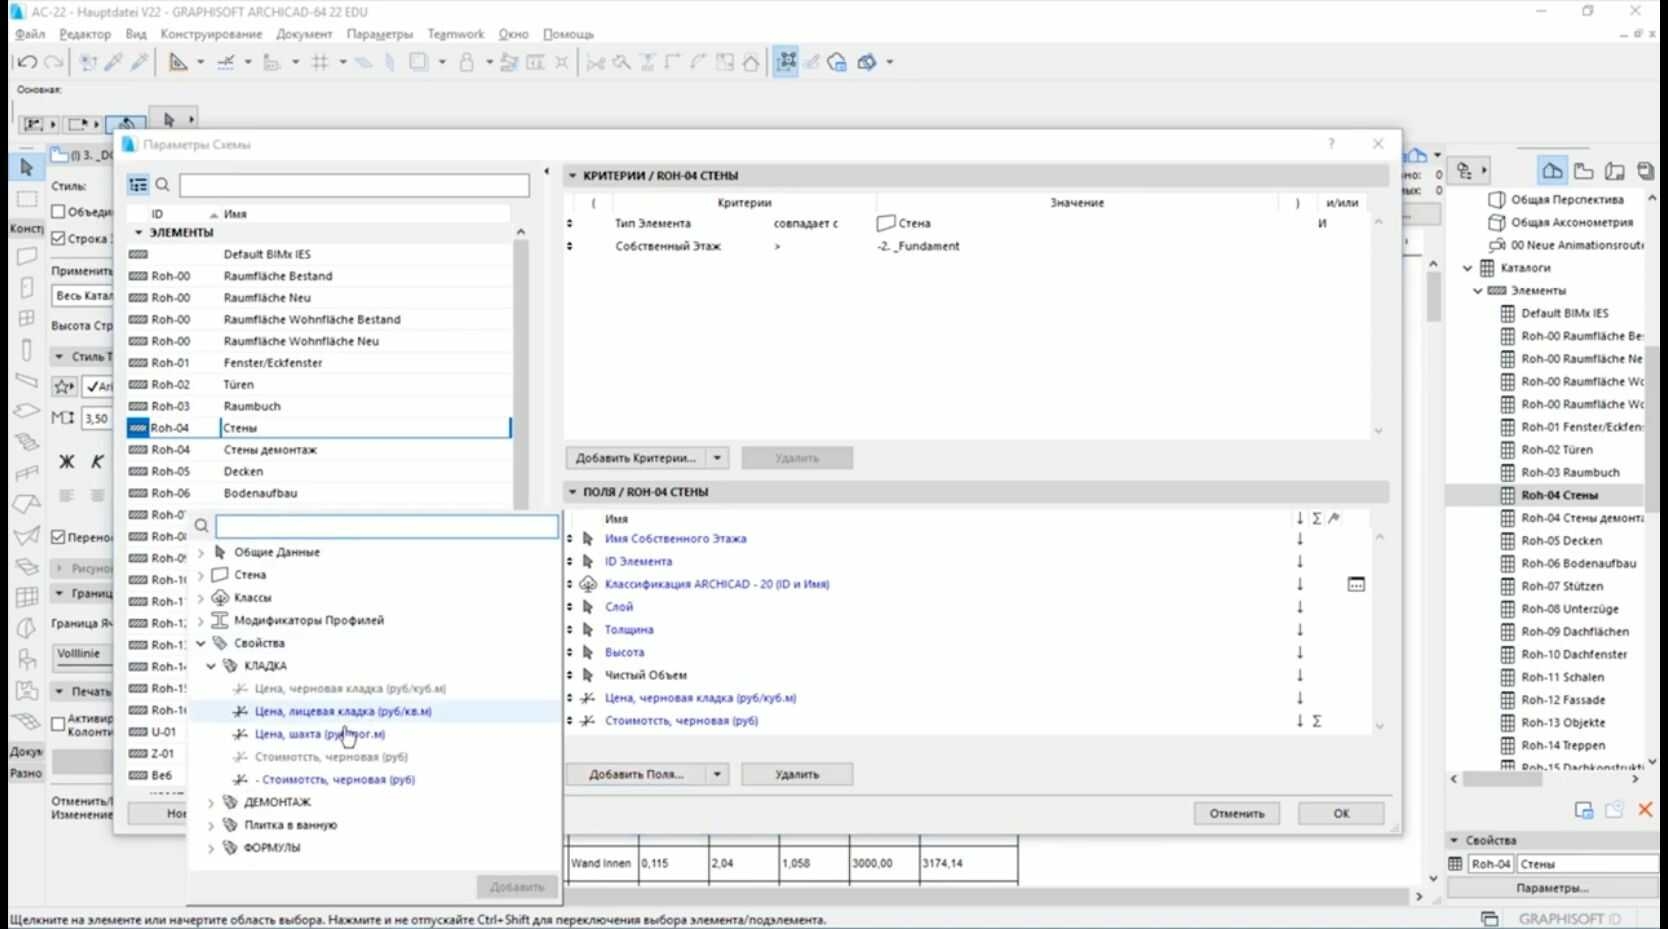The image size is (1668, 929).
Task: Click the Добавить Критерии button
Action: coord(636,458)
